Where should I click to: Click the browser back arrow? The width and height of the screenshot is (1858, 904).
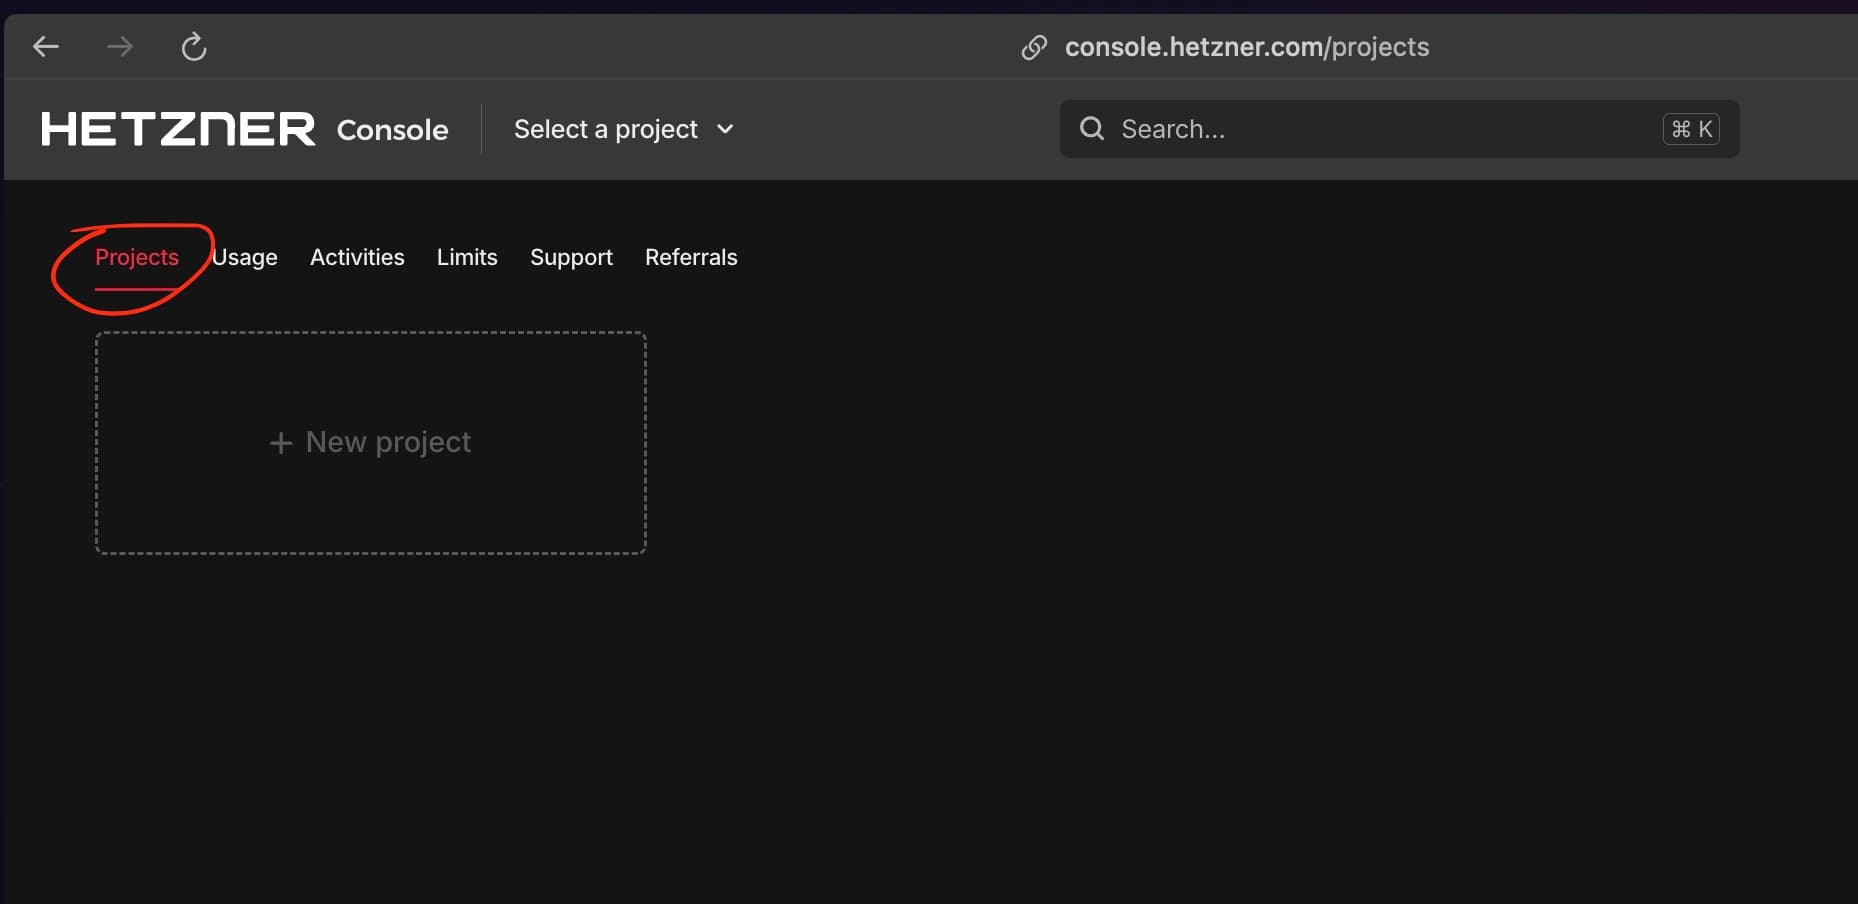(x=46, y=46)
